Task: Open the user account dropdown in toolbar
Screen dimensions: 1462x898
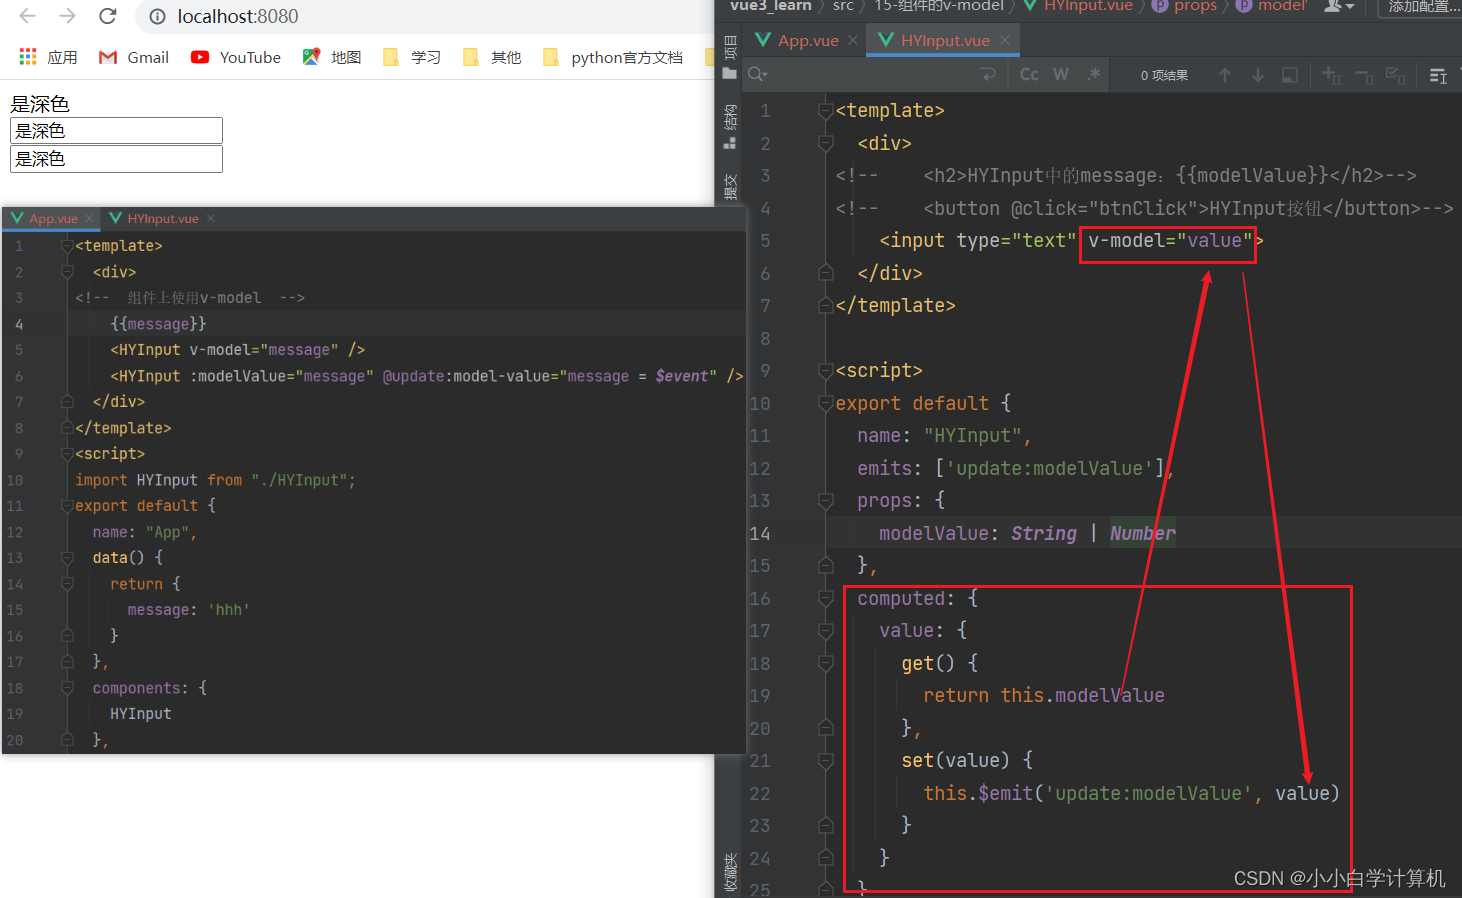Action: click(x=1339, y=6)
